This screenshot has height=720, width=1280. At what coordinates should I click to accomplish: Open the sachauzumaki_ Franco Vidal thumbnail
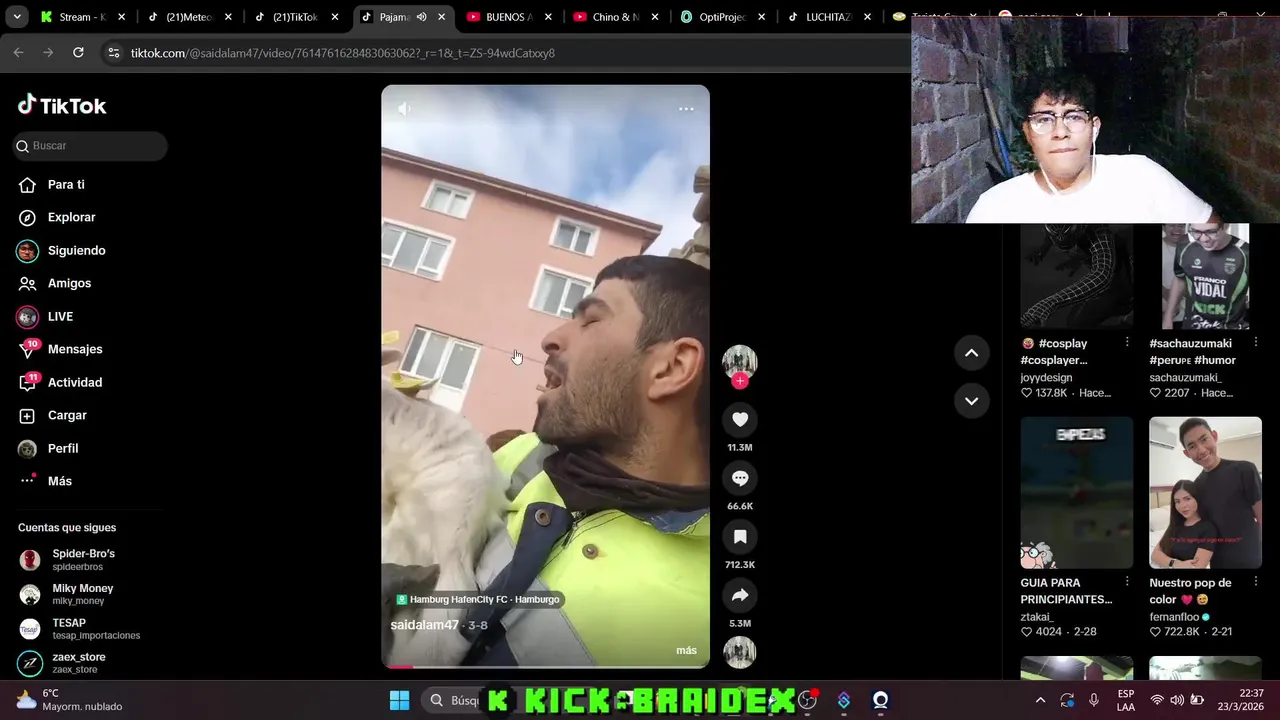(1205, 276)
